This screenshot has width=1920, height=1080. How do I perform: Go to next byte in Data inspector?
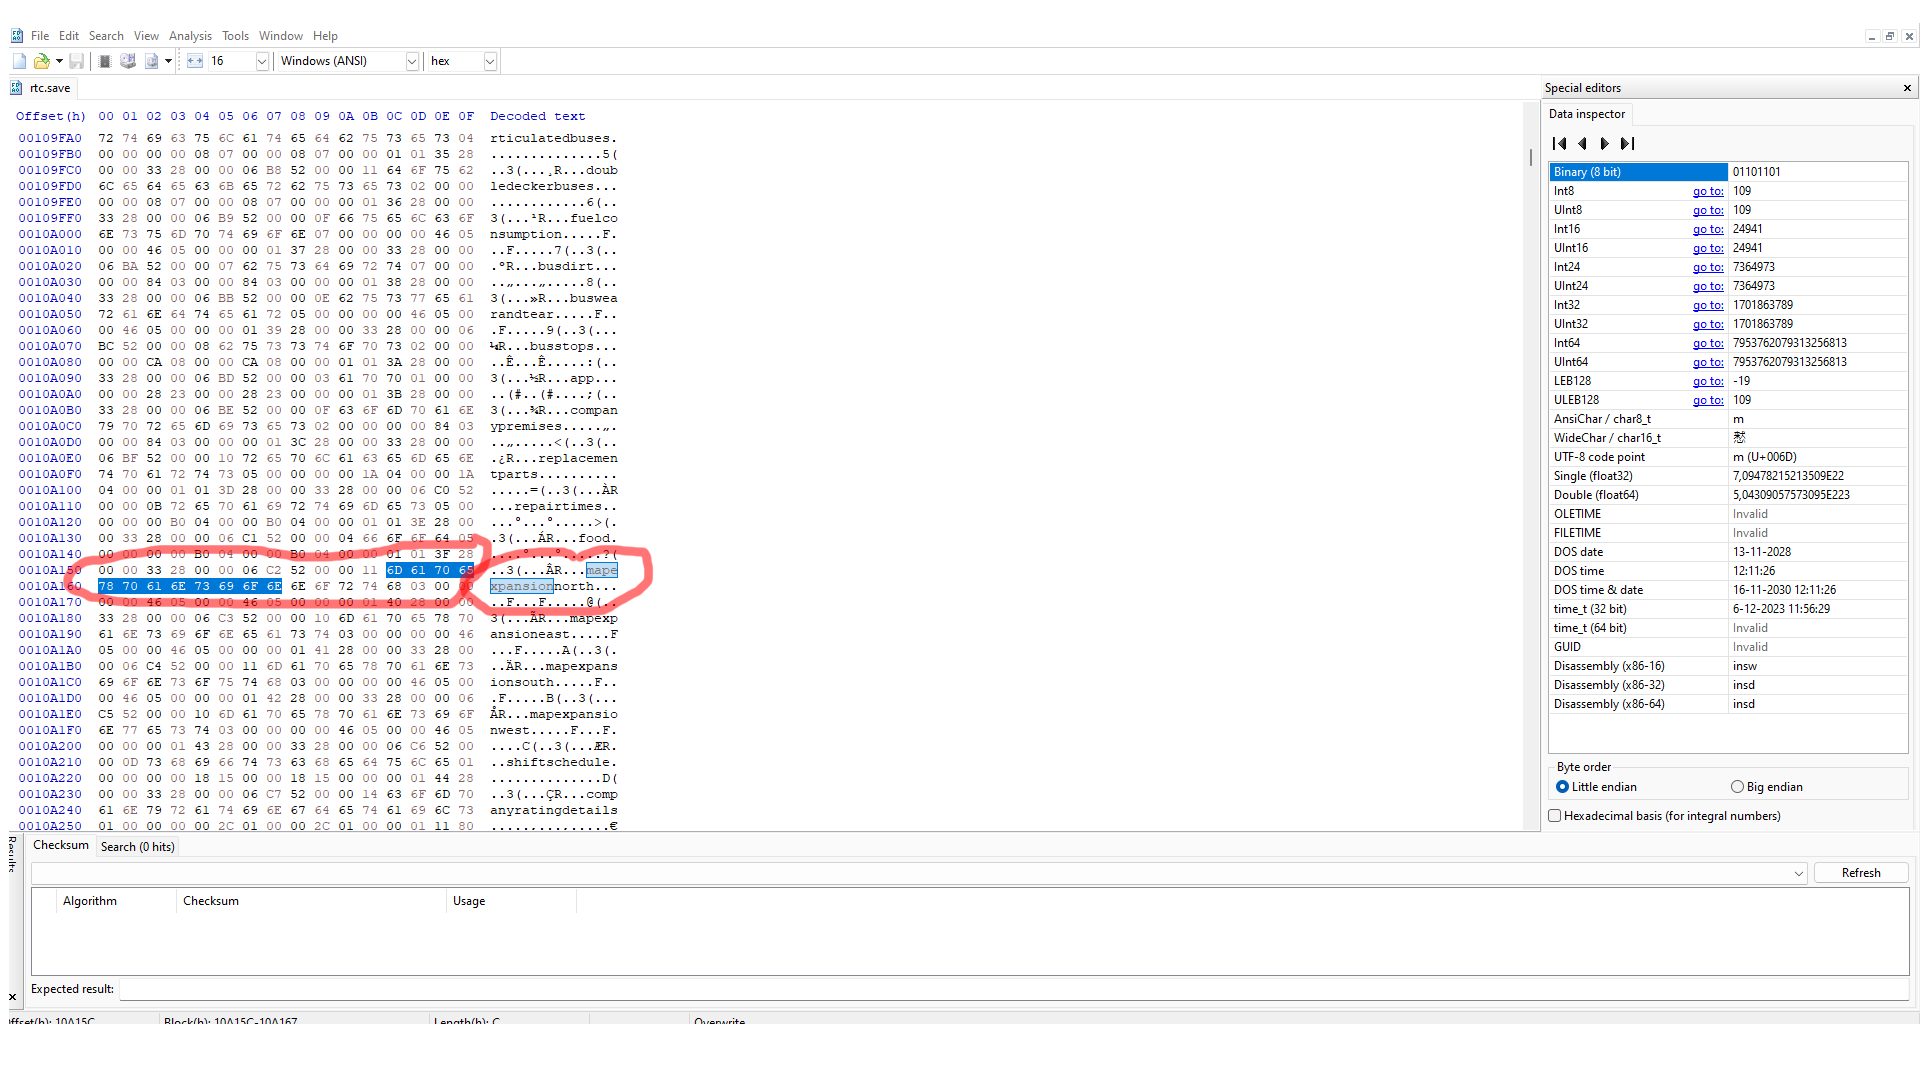click(1605, 144)
